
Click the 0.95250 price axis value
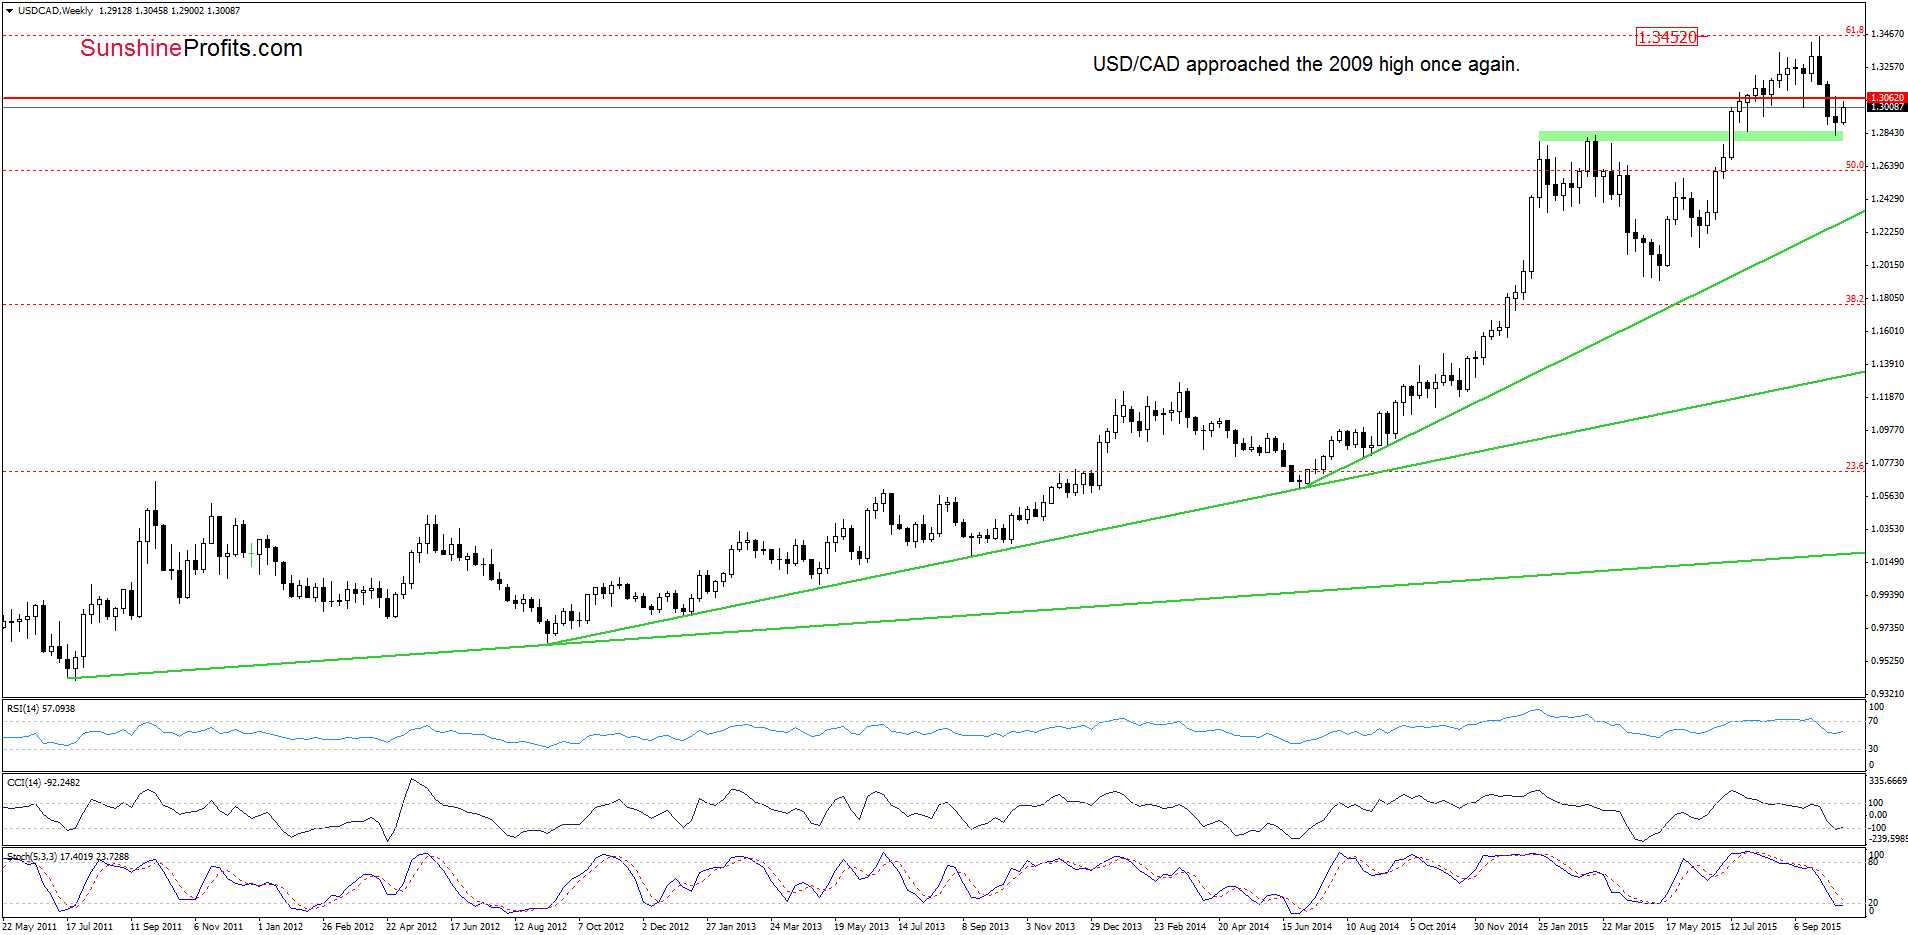pyautogui.click(x=1887, y=661)
